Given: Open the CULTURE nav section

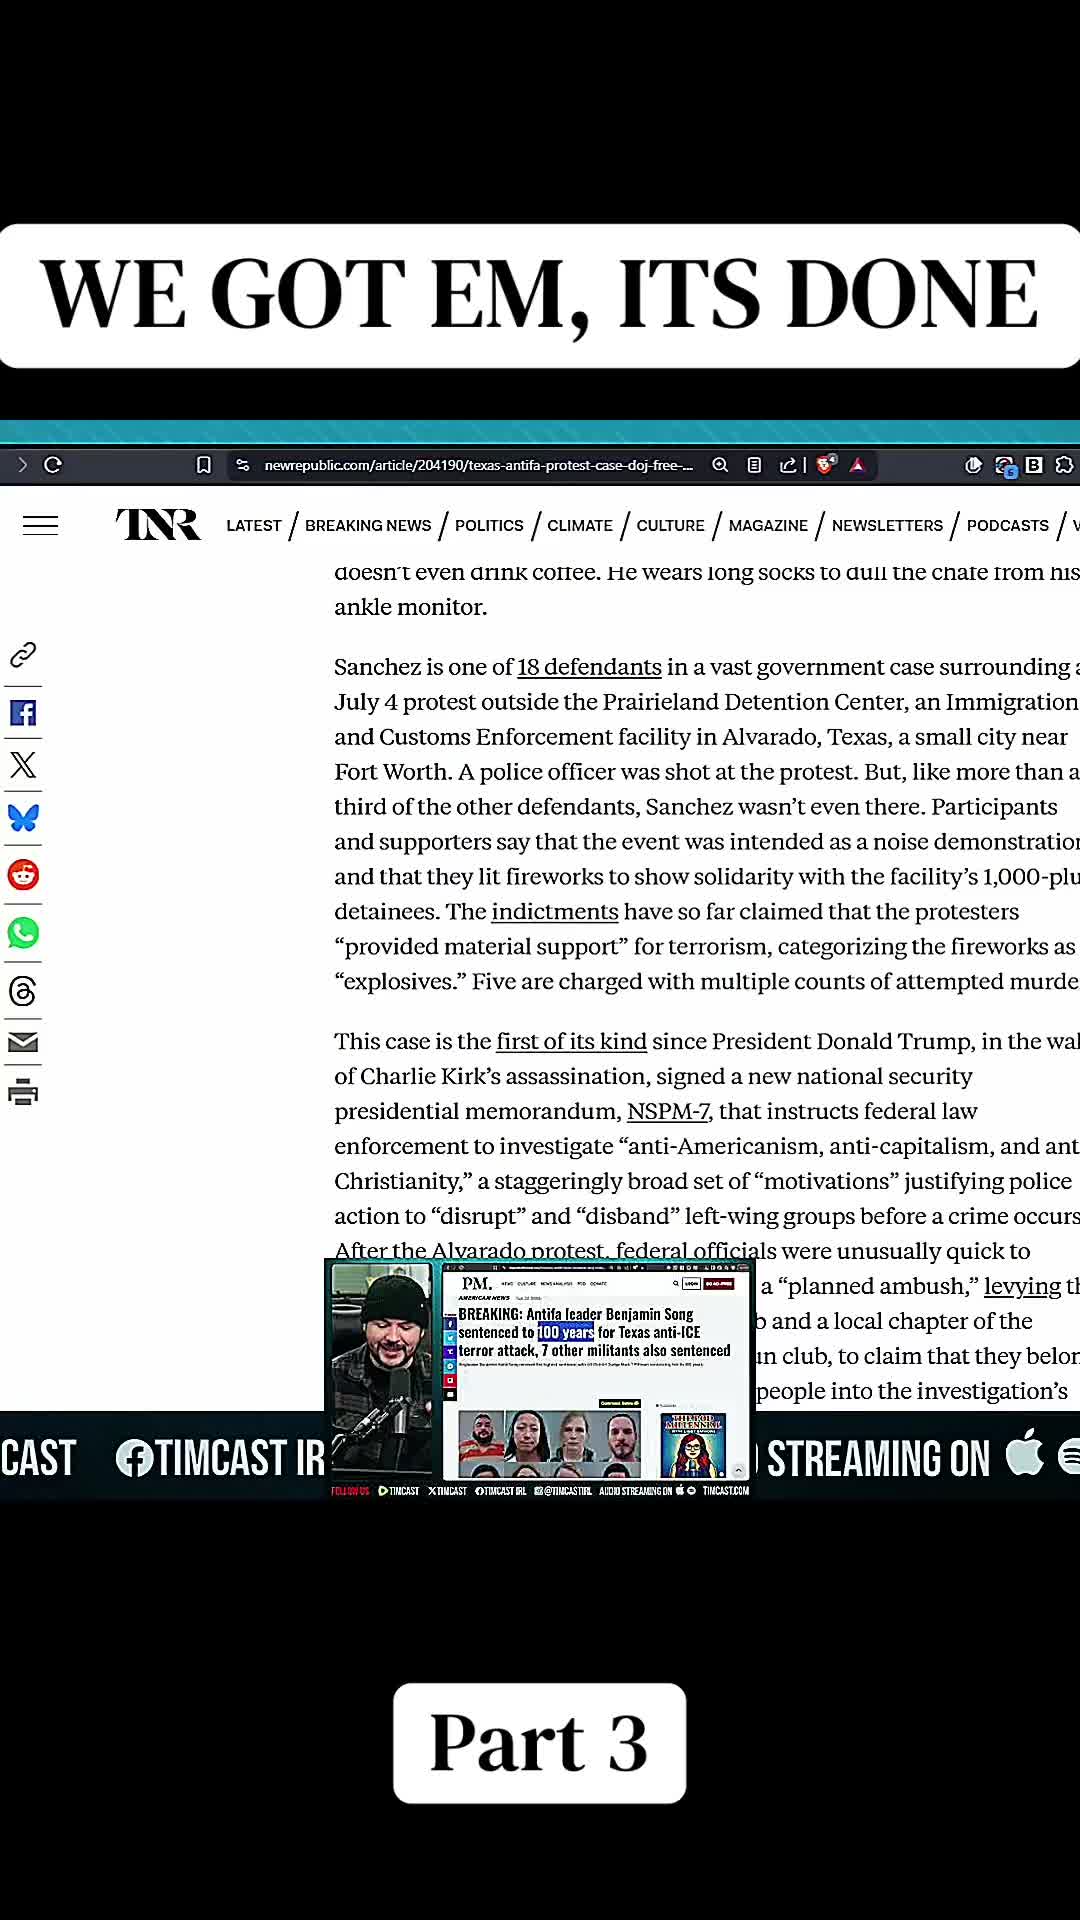Looking at the screenshot, I should click(x=671, y=526).
